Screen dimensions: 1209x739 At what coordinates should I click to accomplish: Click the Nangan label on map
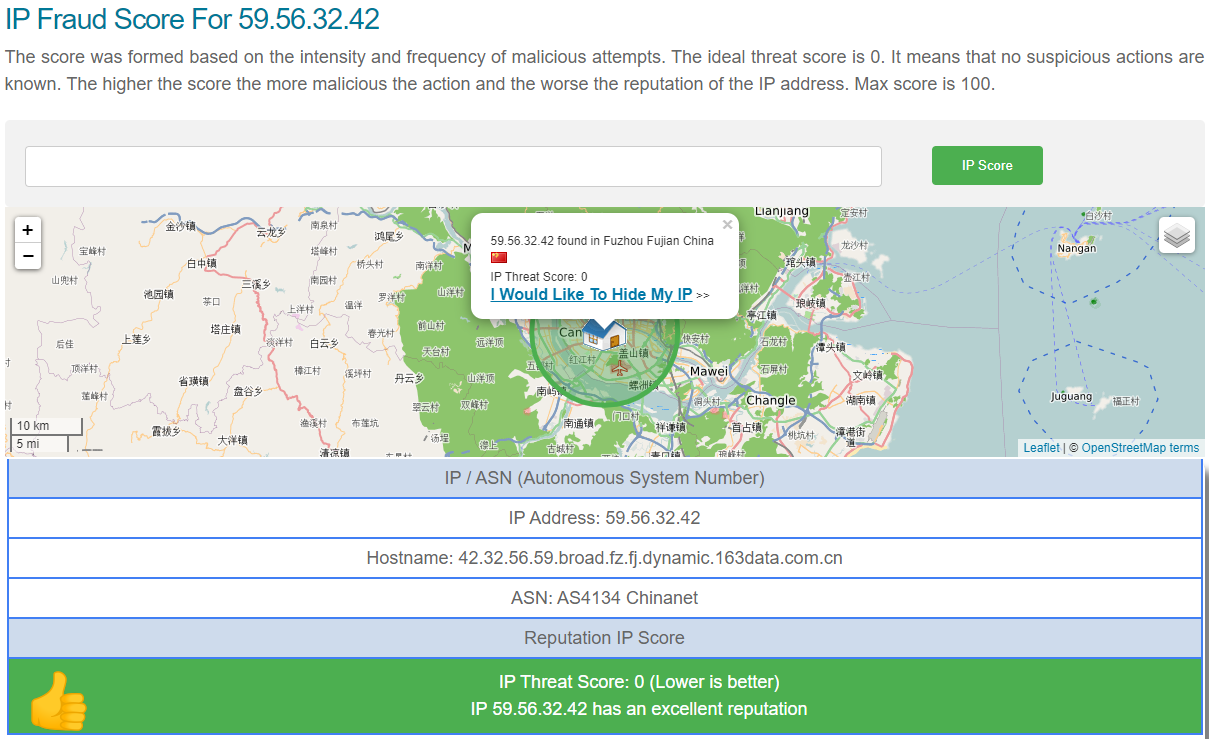pos(1077,248)
